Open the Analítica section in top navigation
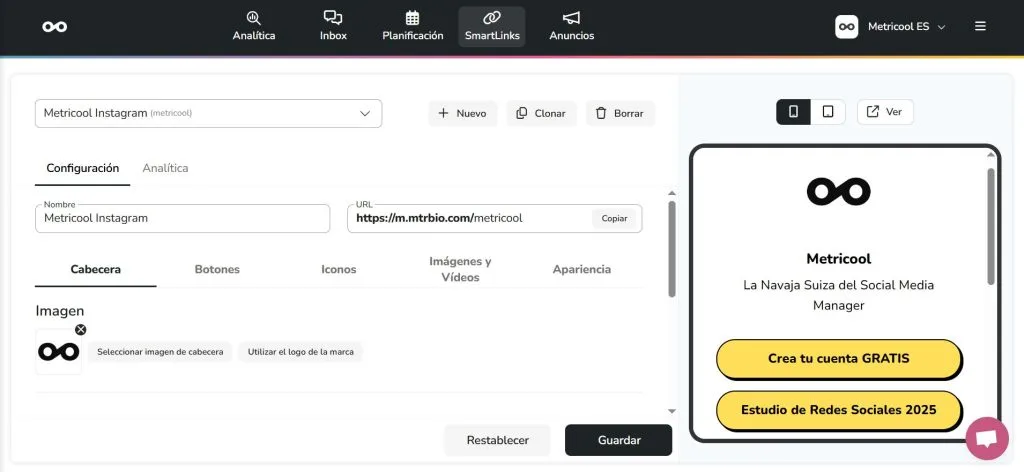Screen dimensions: 1024x472 (253, 26)
